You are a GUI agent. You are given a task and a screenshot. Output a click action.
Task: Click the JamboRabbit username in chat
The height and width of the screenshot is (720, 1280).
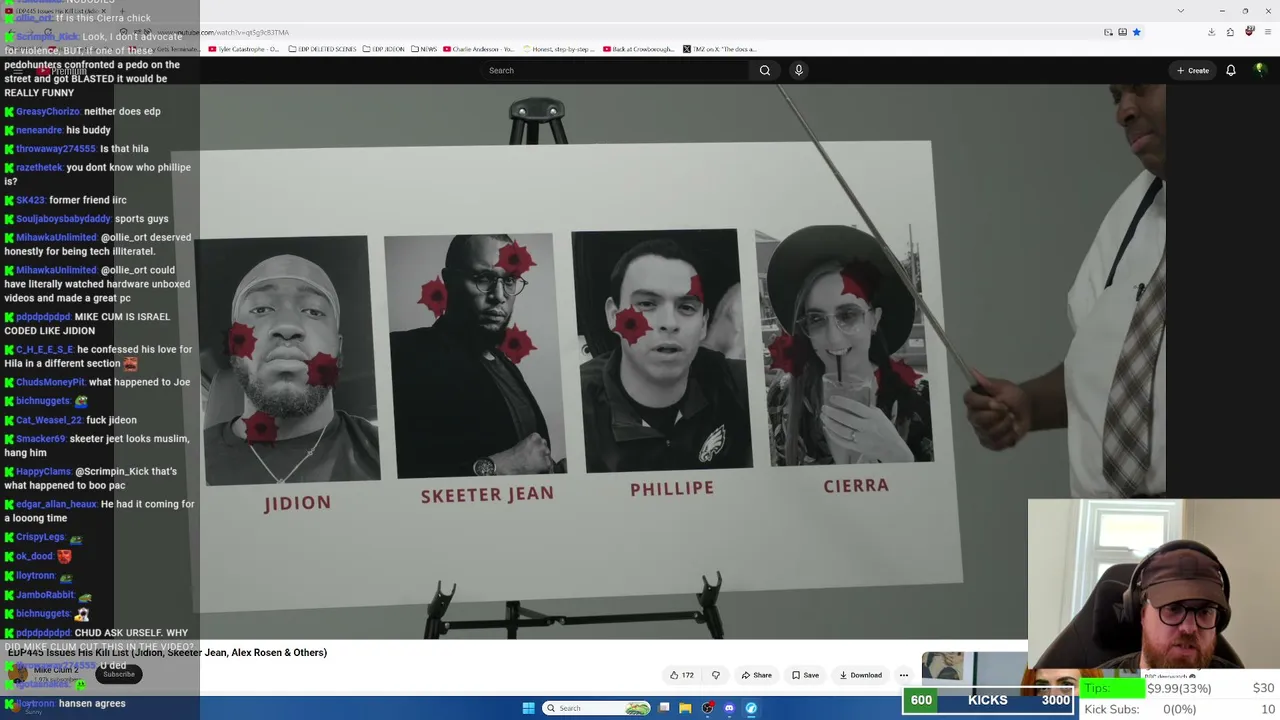click(x=46, y=595)
